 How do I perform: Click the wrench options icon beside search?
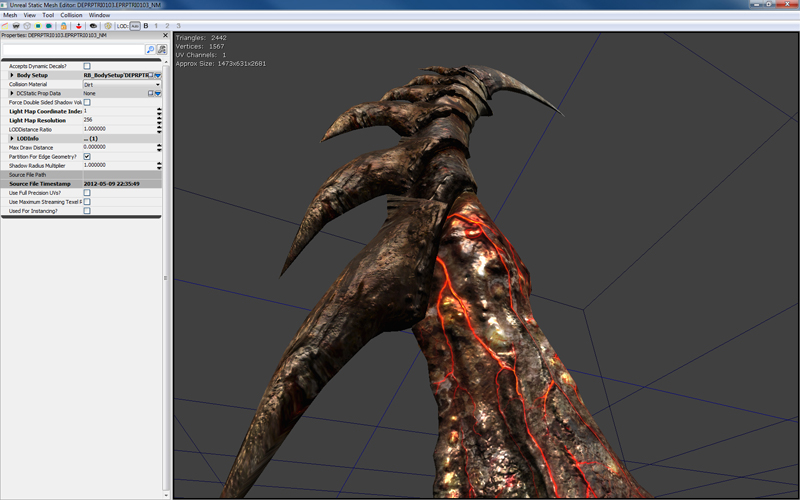(162, 49)
